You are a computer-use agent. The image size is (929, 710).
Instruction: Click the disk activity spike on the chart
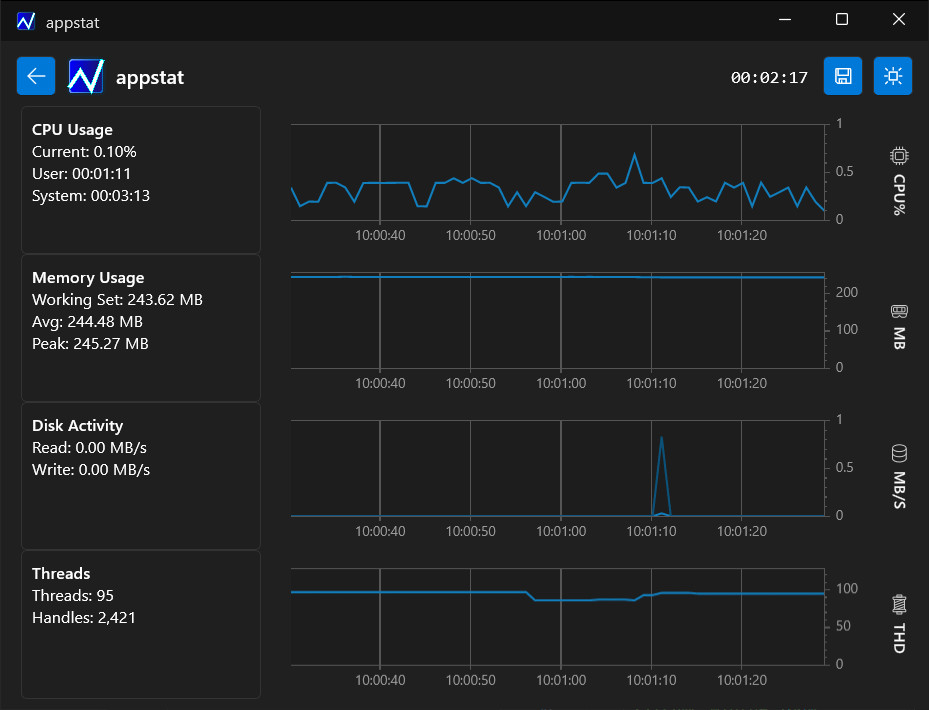tap(661, 438)
